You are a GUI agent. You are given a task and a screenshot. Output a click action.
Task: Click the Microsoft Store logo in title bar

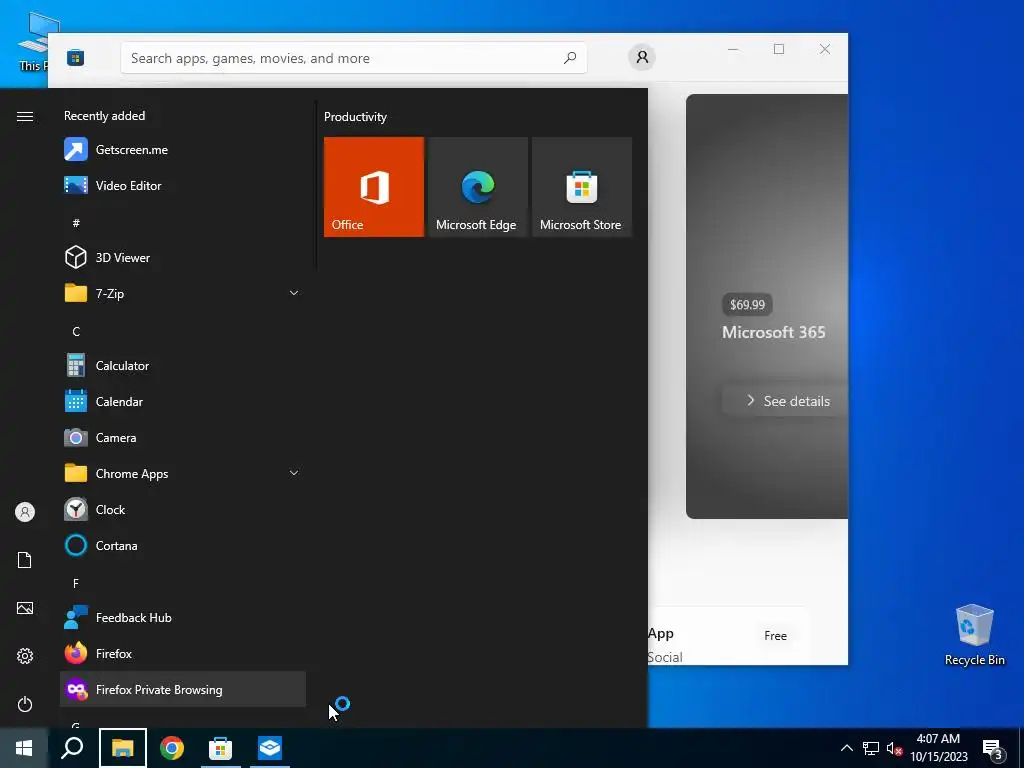[75, 58]
